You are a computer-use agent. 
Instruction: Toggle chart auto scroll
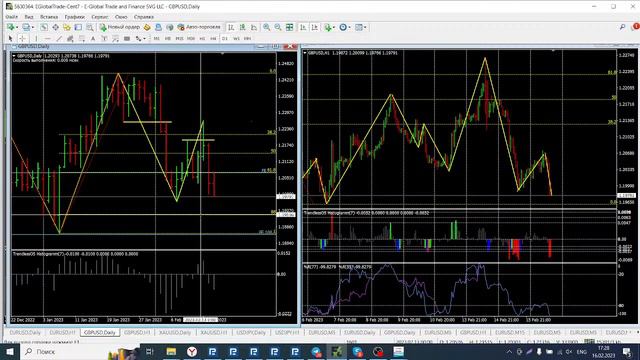[303, 27]
